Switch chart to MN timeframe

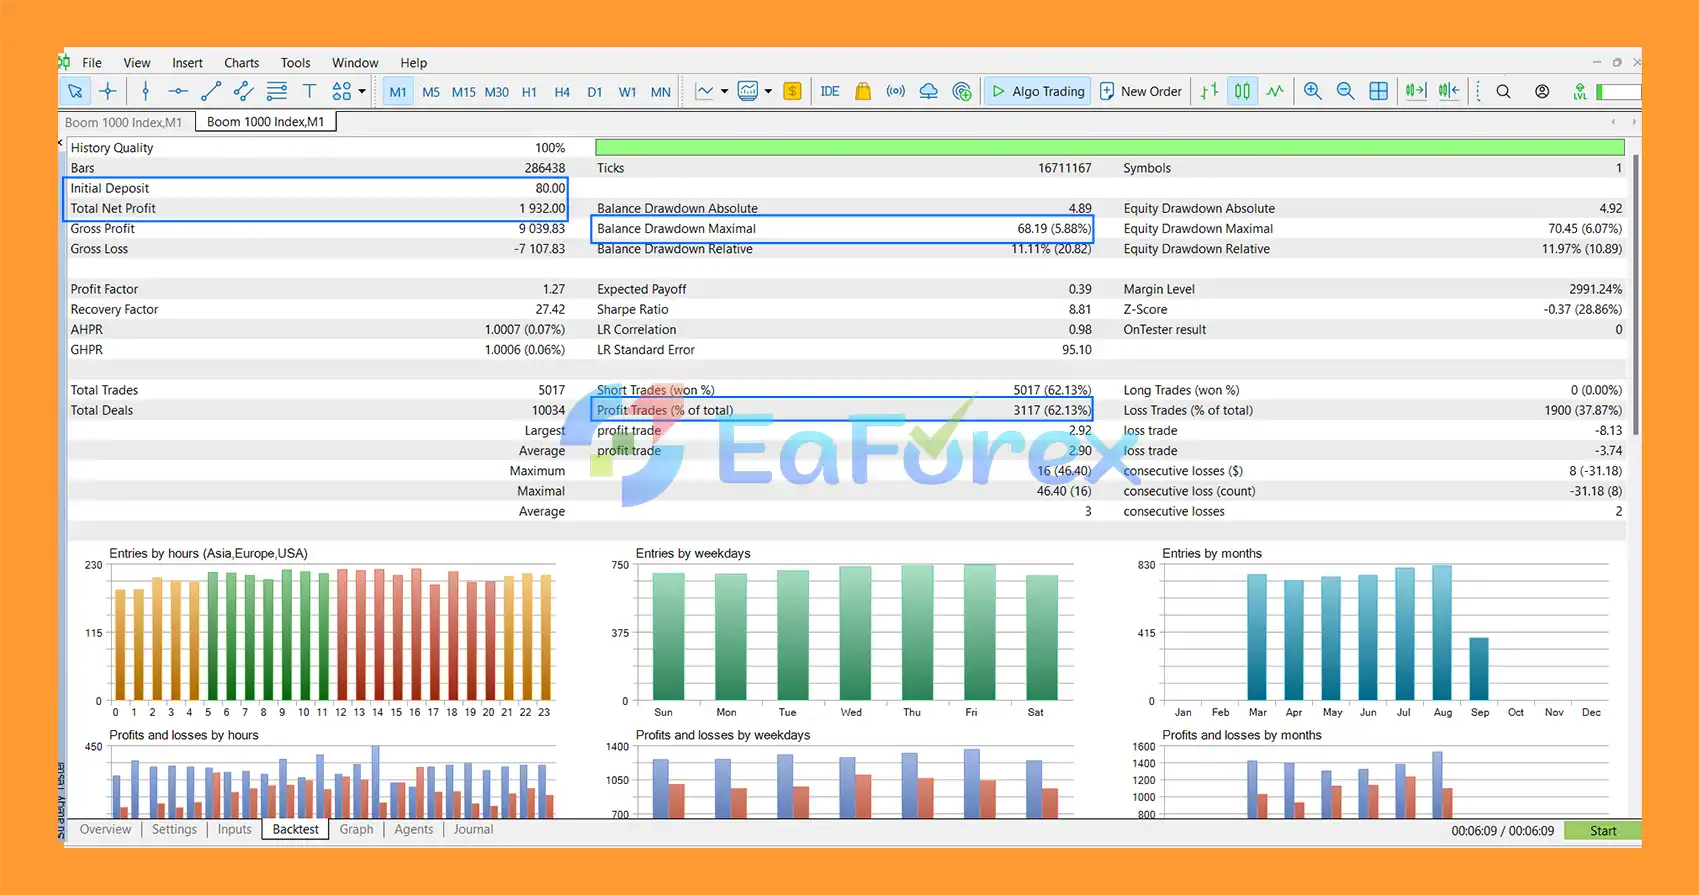661,92
